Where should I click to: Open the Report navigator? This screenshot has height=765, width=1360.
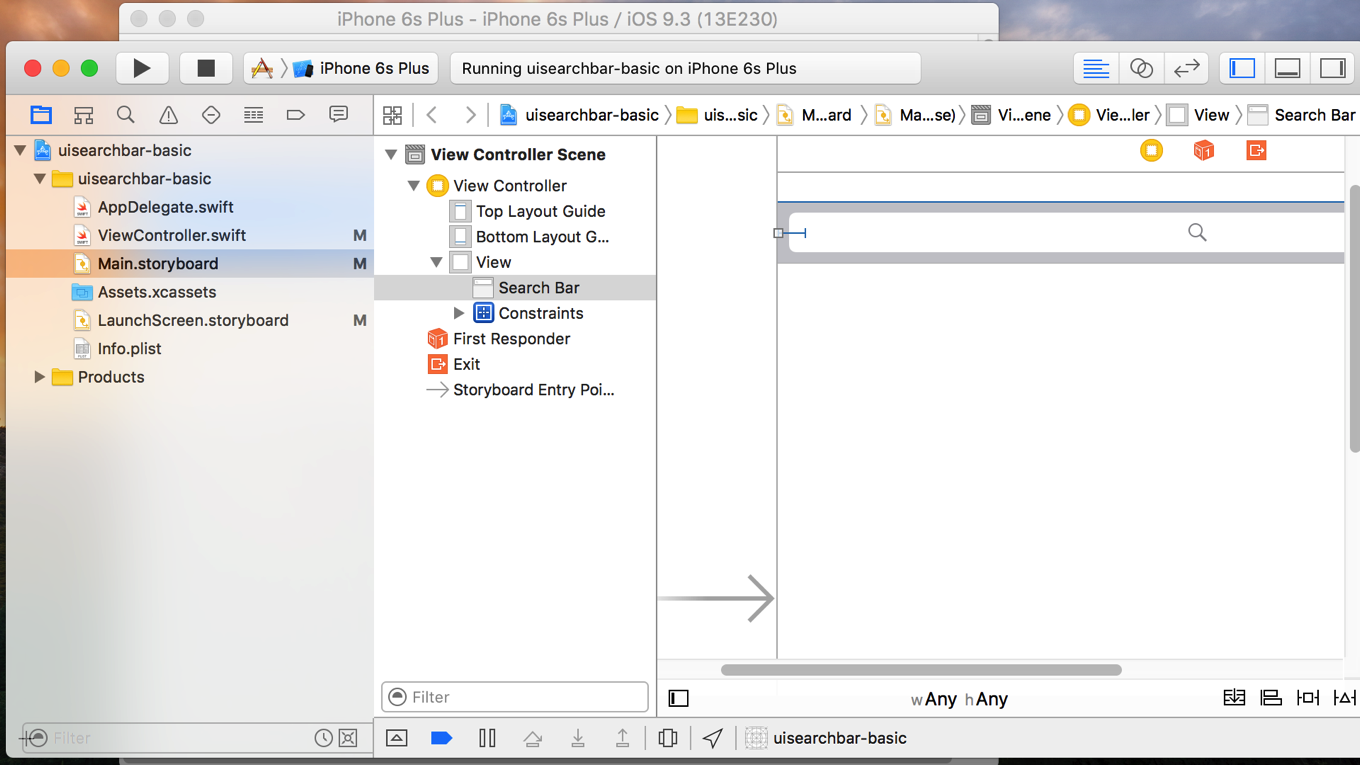(338, 115)
